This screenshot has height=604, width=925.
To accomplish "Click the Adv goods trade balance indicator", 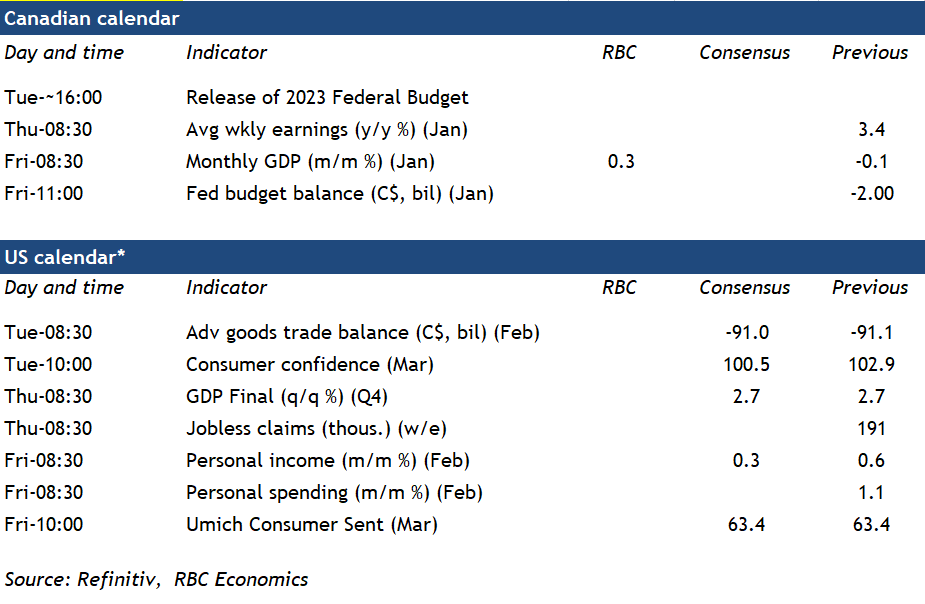I will (x=363, y=333).
